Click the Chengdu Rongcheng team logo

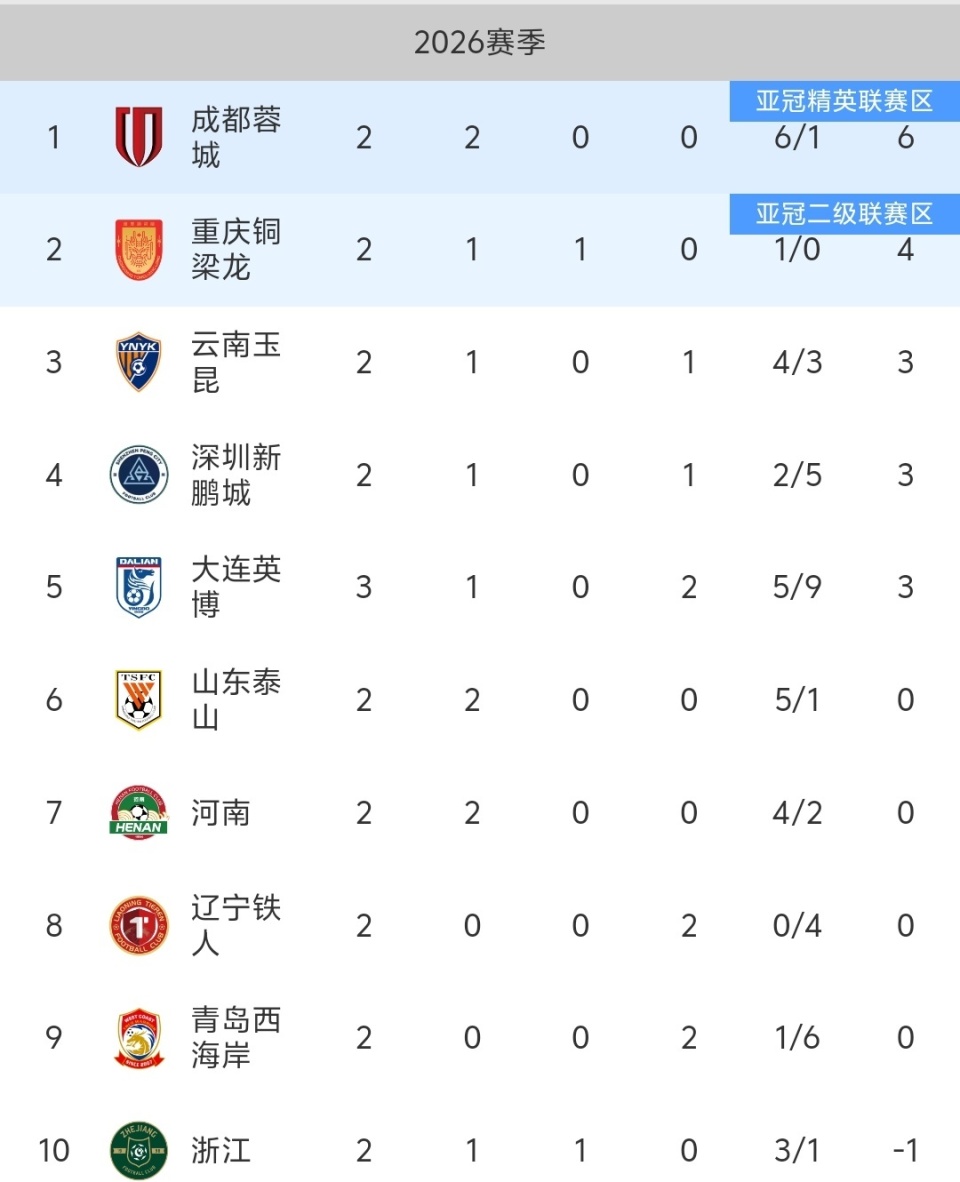(x=138, y=137)
